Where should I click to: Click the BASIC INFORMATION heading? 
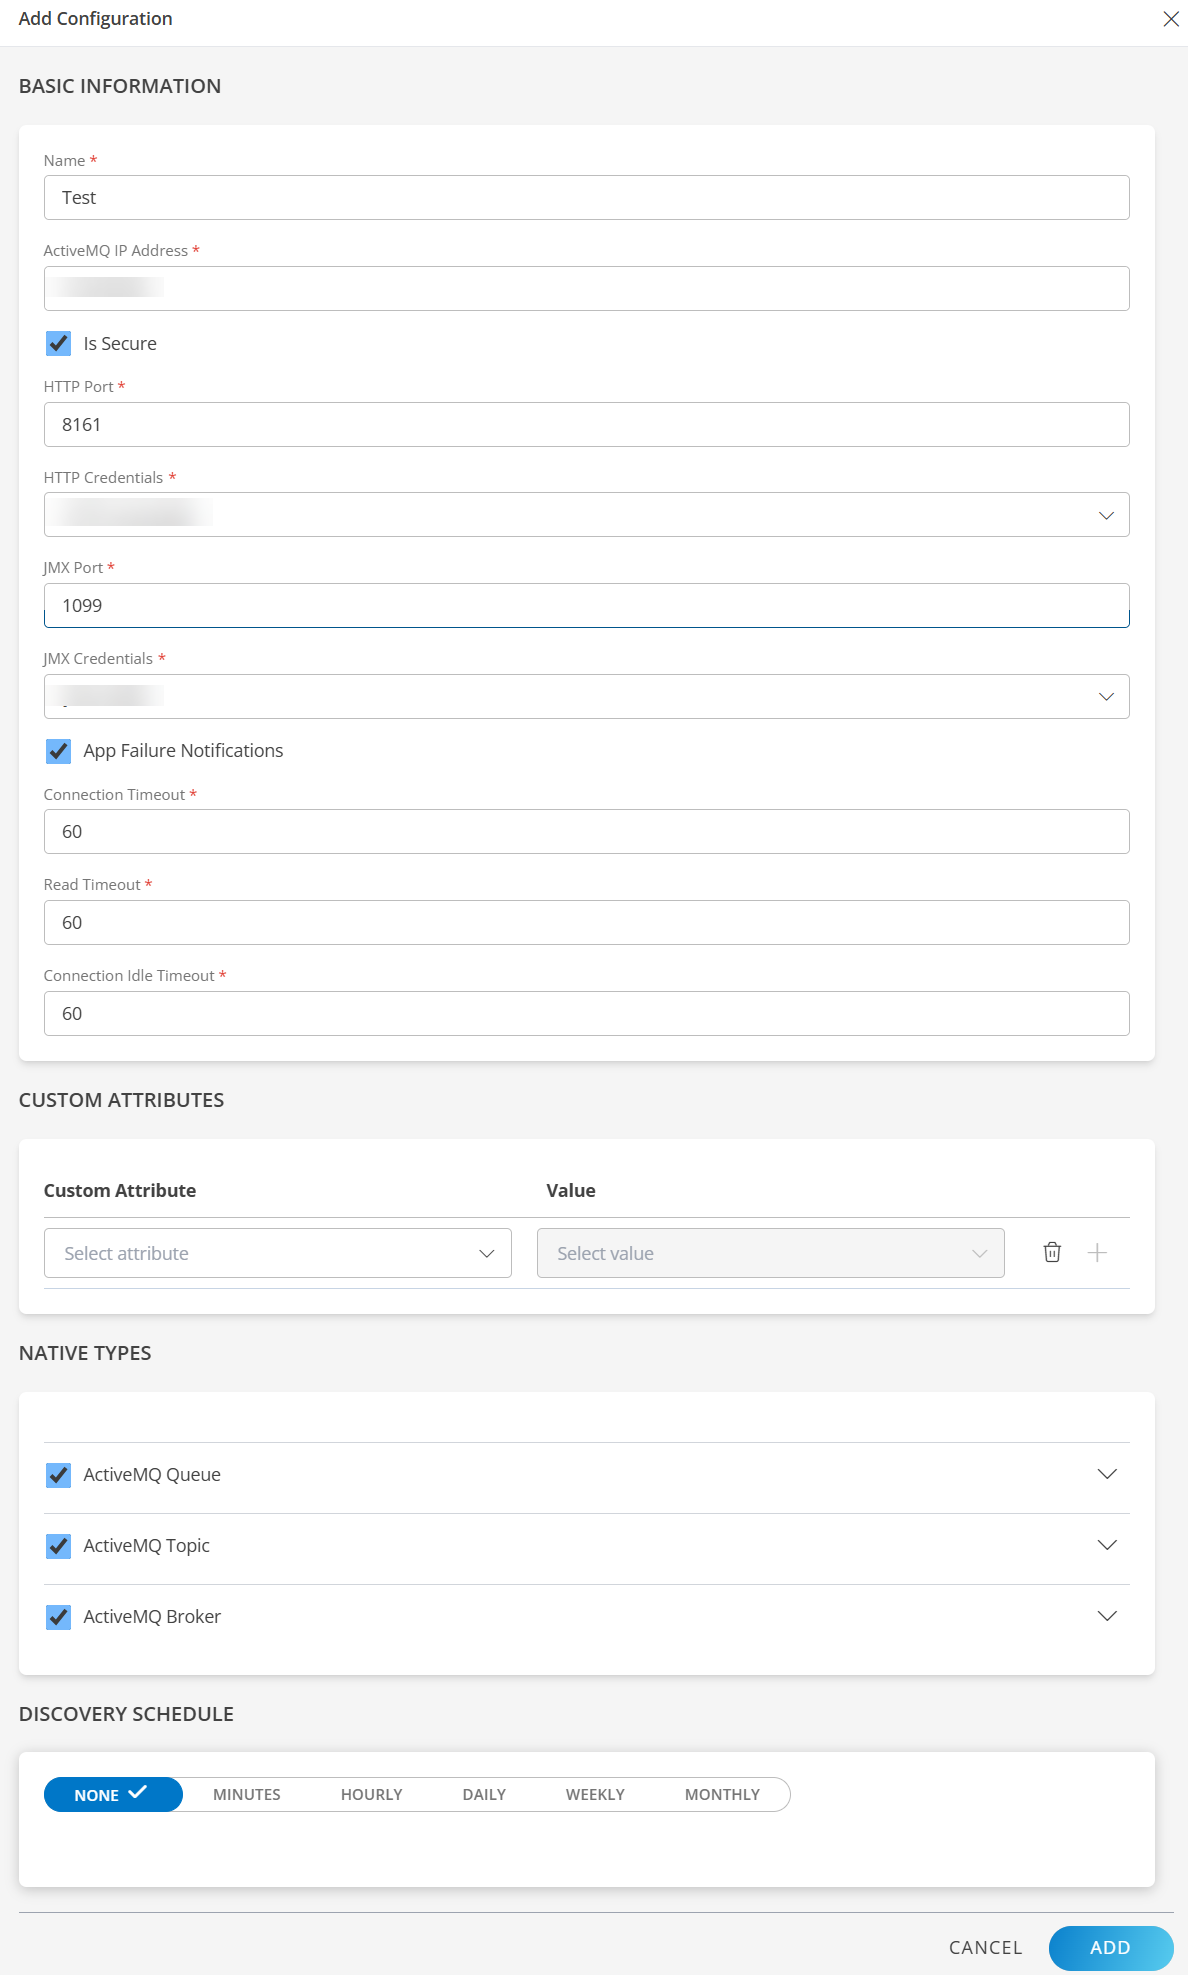[120, 86]
